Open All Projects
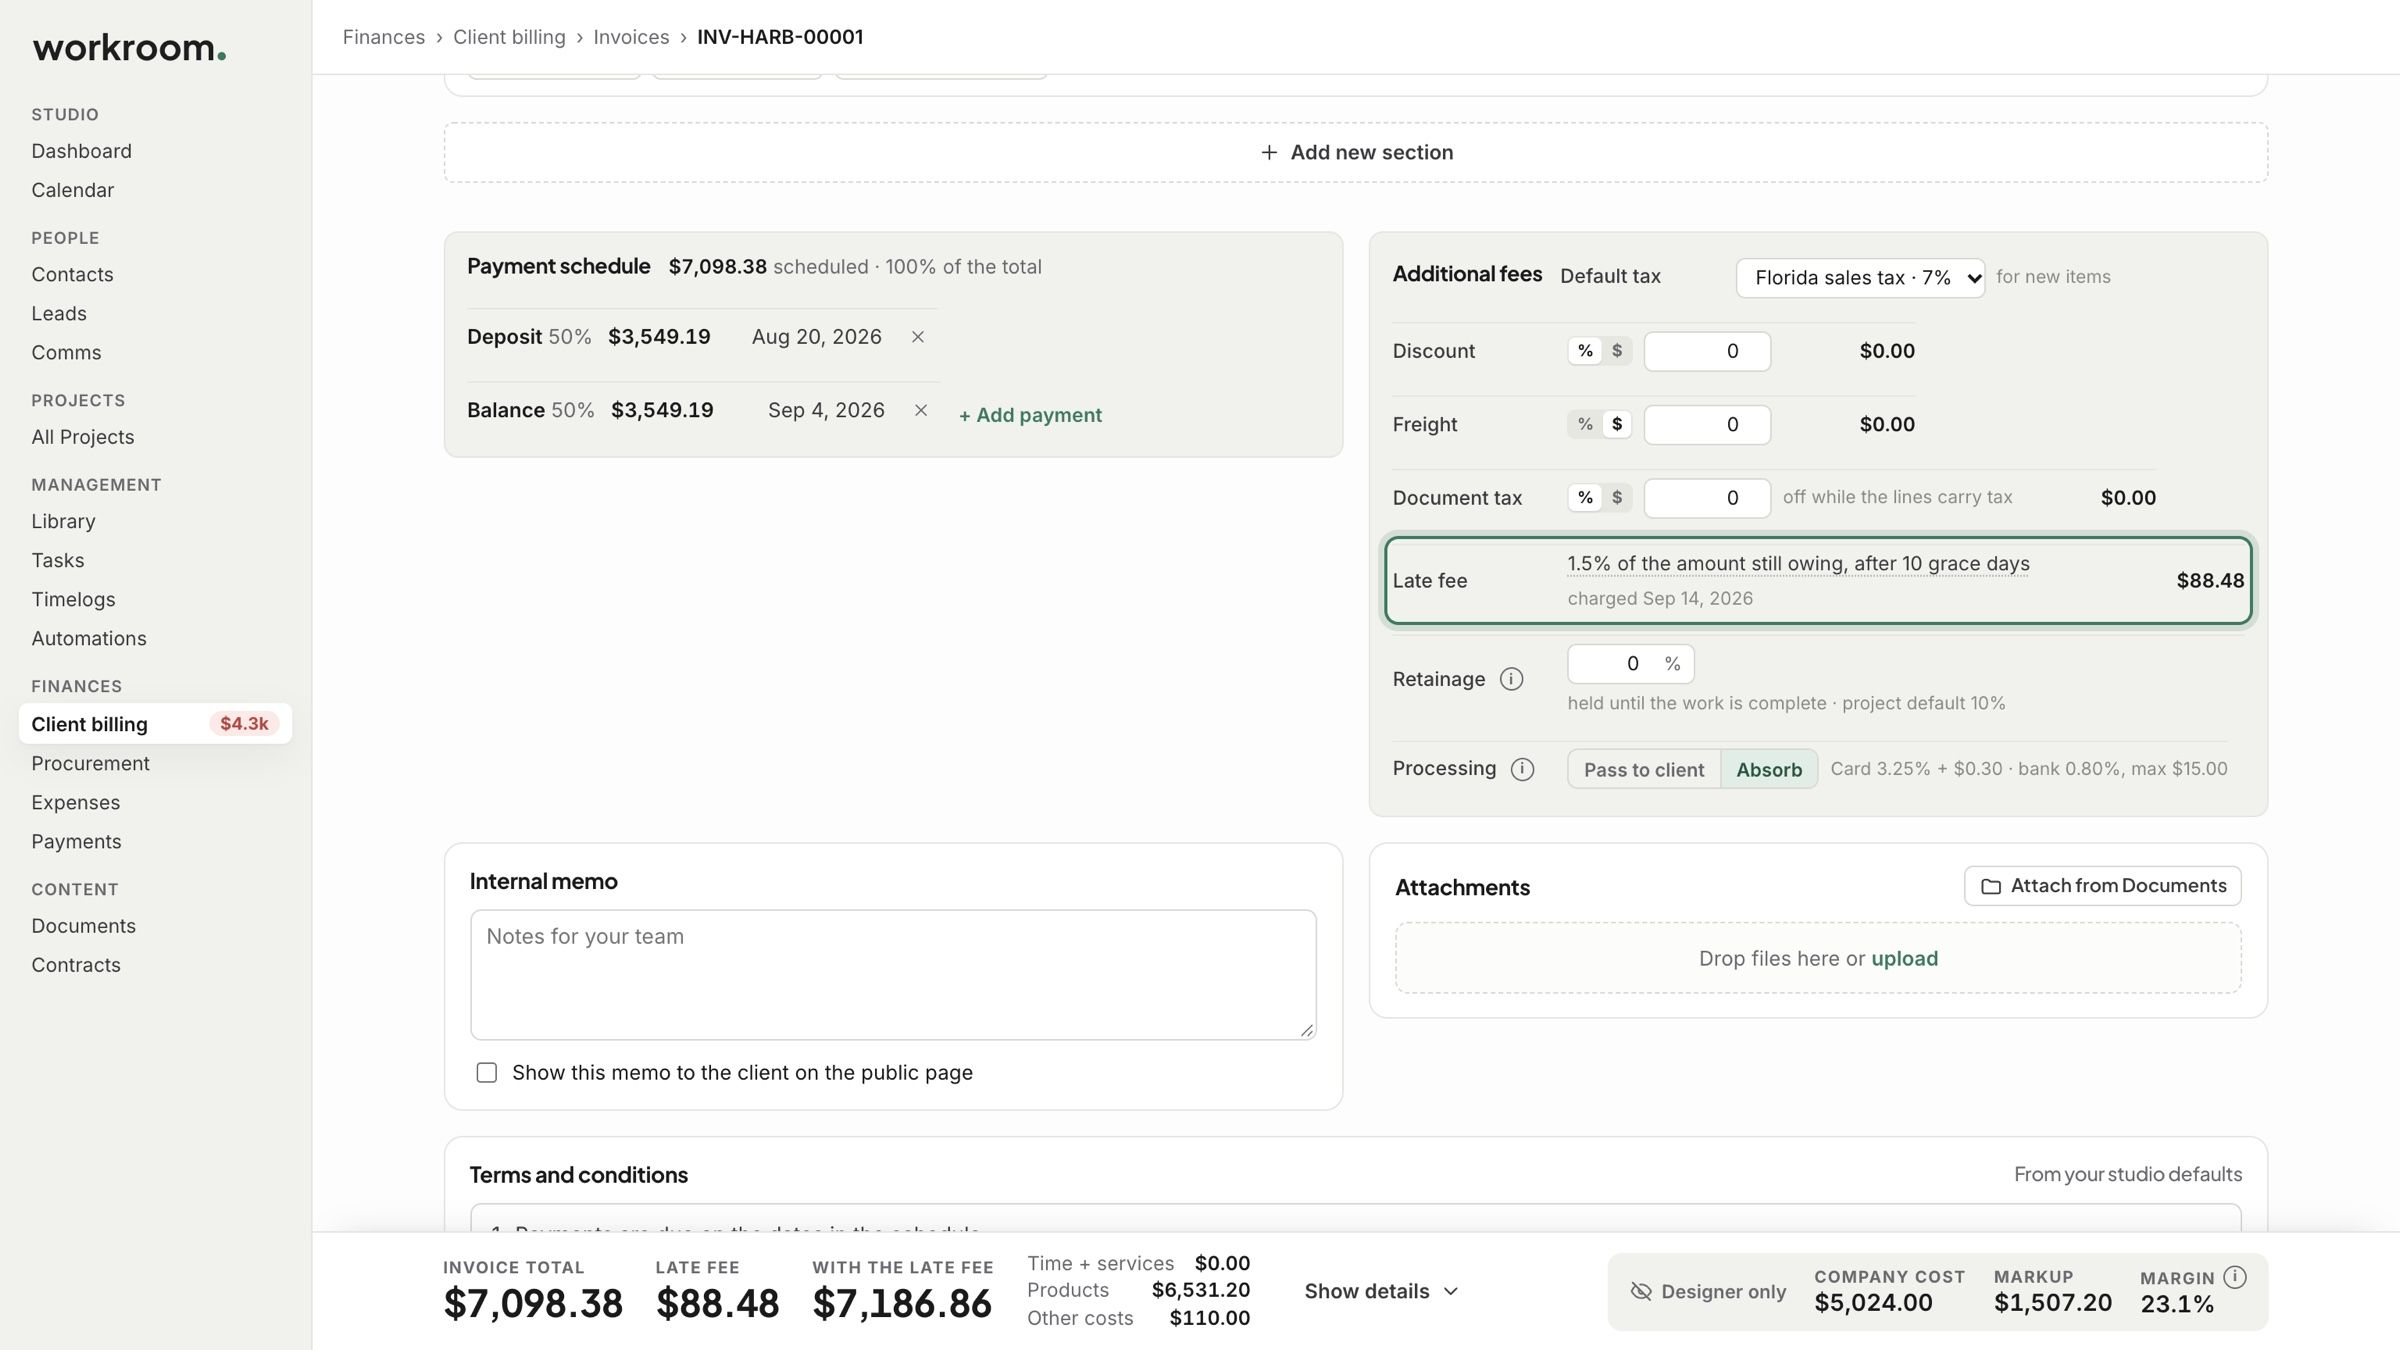 [x=82, y=437]
